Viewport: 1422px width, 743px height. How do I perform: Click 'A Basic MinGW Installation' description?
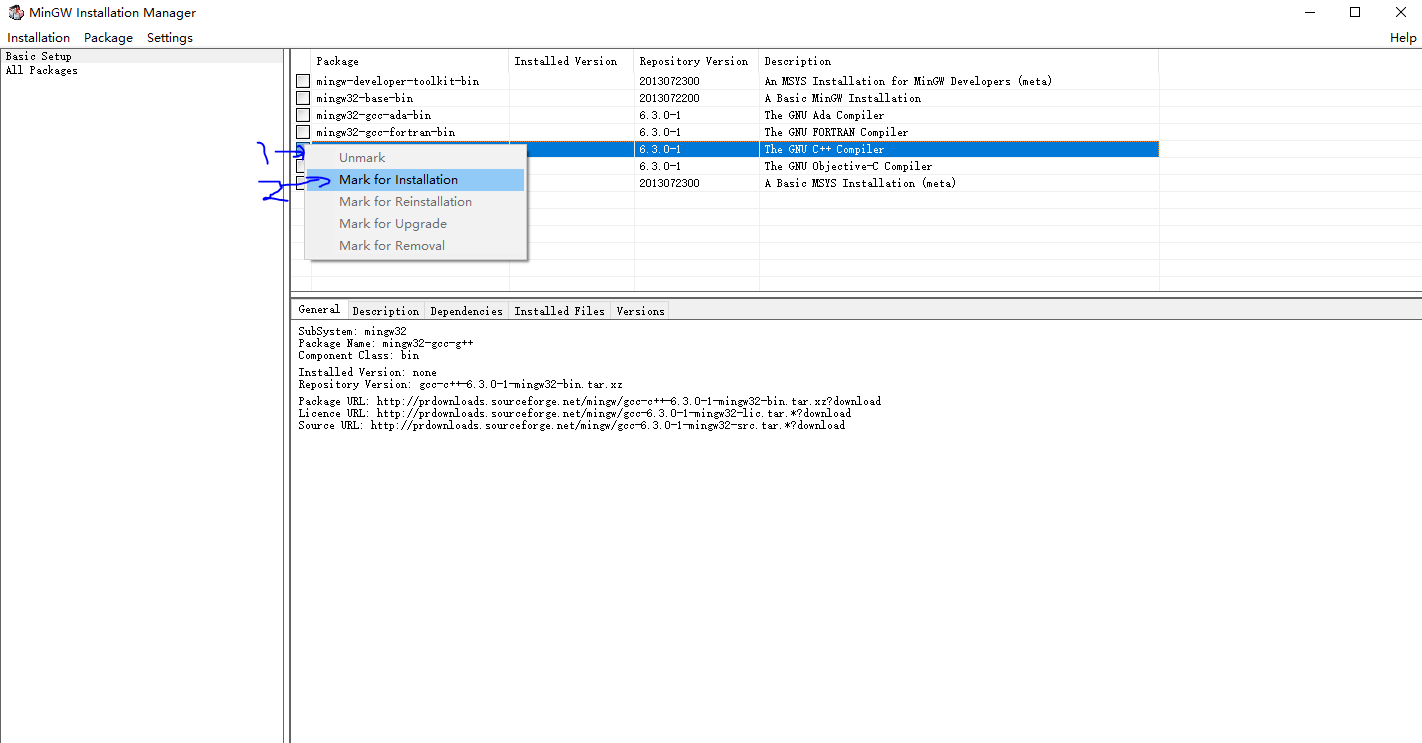tap(843, 98)
